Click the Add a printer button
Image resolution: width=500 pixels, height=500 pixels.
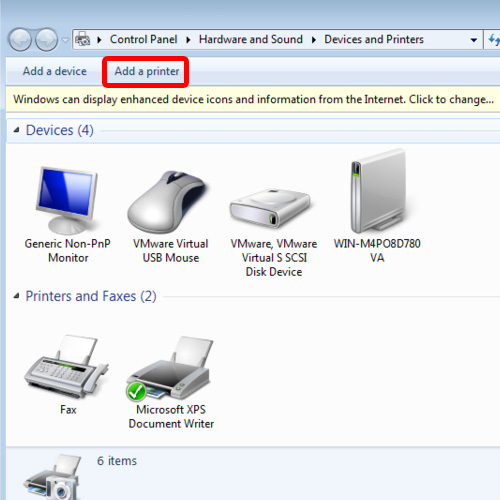pyautogui.click(x=147, y=71)
